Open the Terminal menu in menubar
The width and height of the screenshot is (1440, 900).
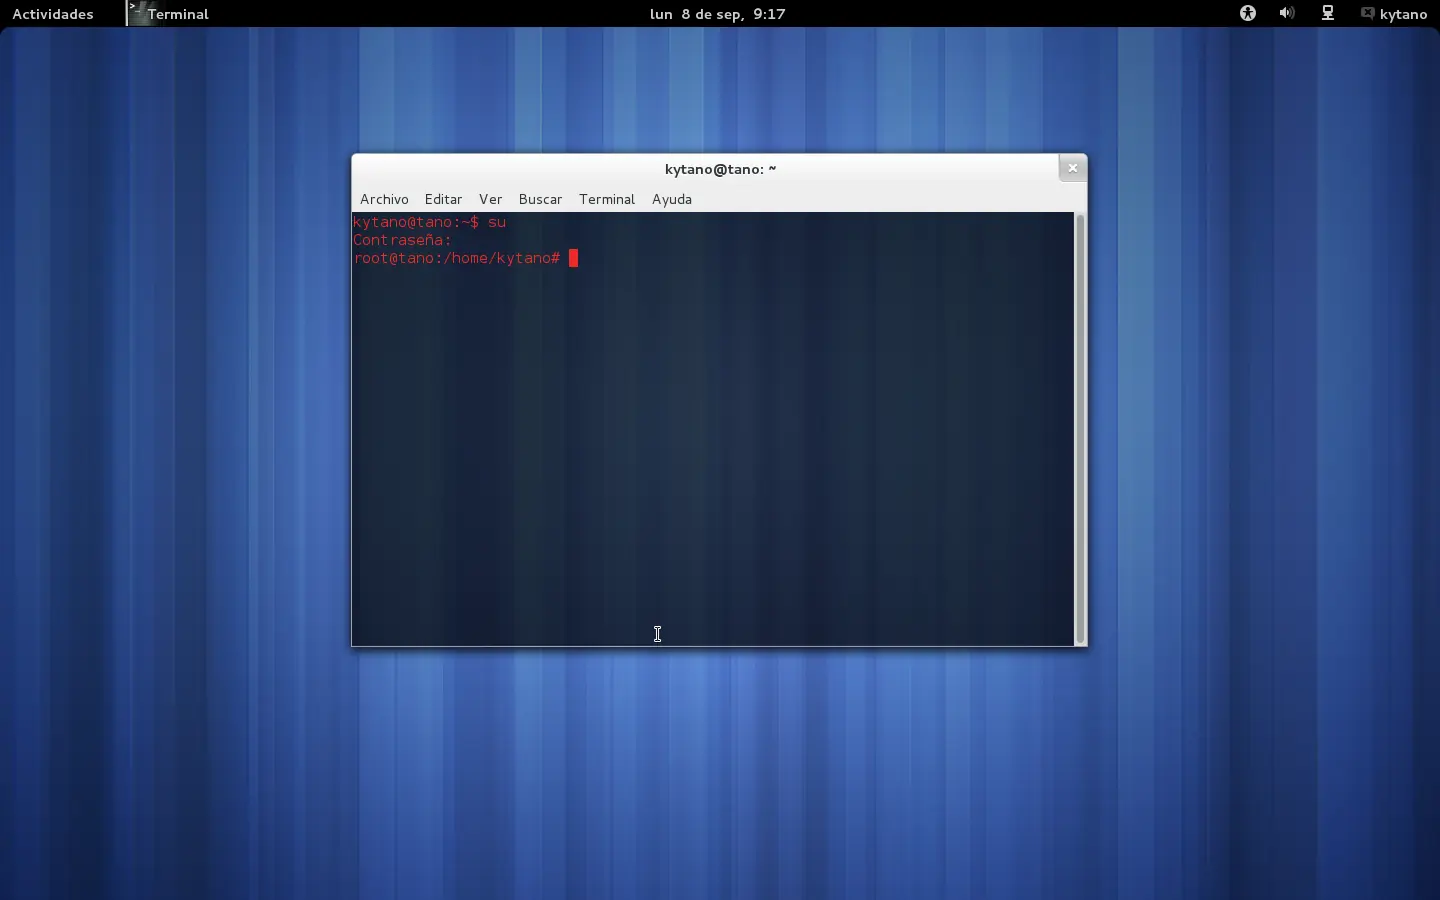click(607, 199)
